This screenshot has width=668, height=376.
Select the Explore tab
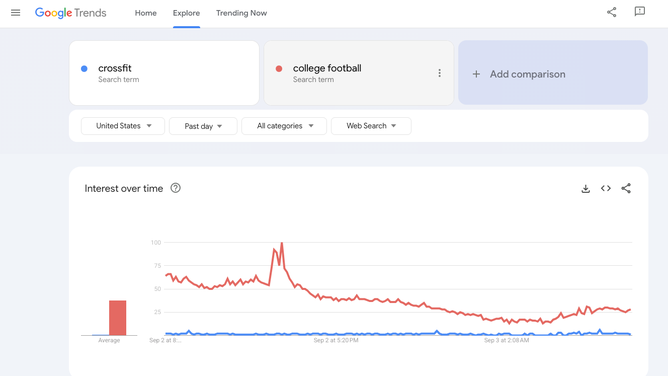(x=186, y=13)
